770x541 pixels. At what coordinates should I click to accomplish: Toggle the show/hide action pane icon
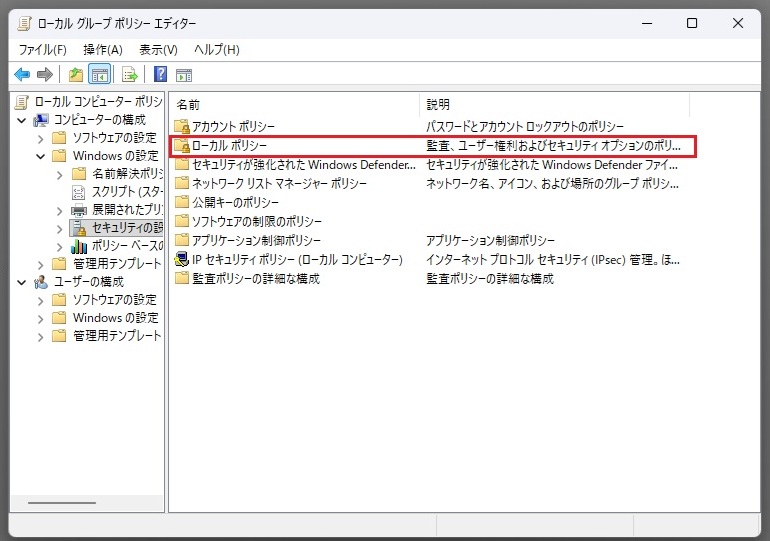point(183,74)
